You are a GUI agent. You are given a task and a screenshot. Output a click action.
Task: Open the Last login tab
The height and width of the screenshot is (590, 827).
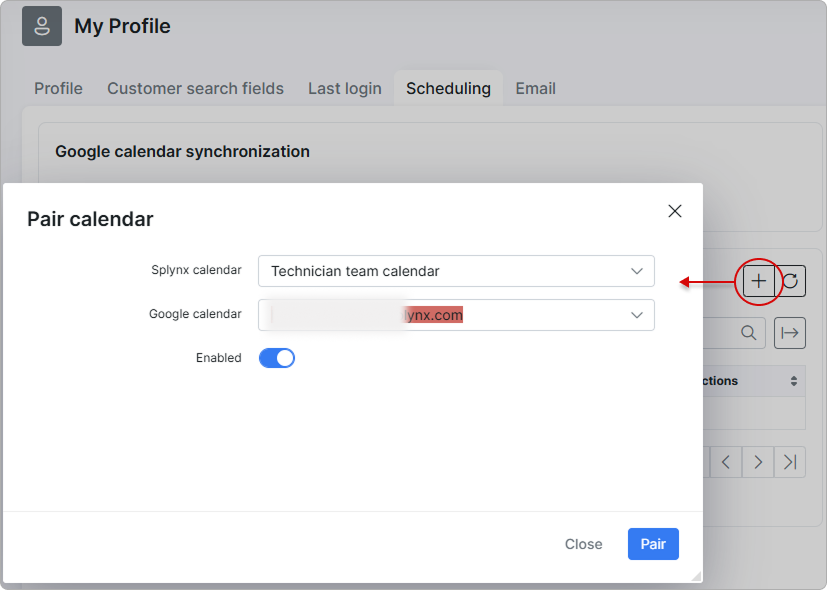pyautogui.click(x=344, y=89)
